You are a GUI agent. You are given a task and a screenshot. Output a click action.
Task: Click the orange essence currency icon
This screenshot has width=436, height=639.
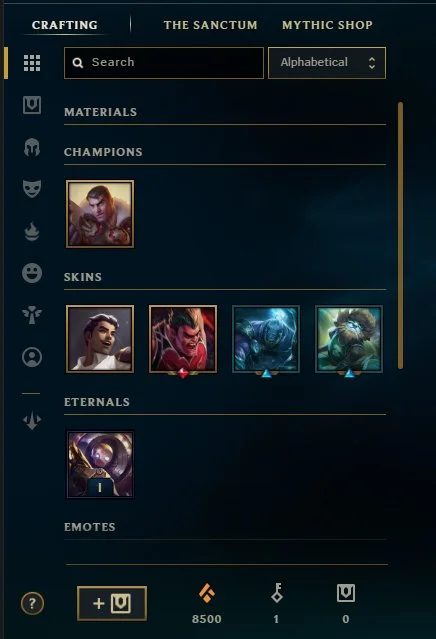[207, 593]
